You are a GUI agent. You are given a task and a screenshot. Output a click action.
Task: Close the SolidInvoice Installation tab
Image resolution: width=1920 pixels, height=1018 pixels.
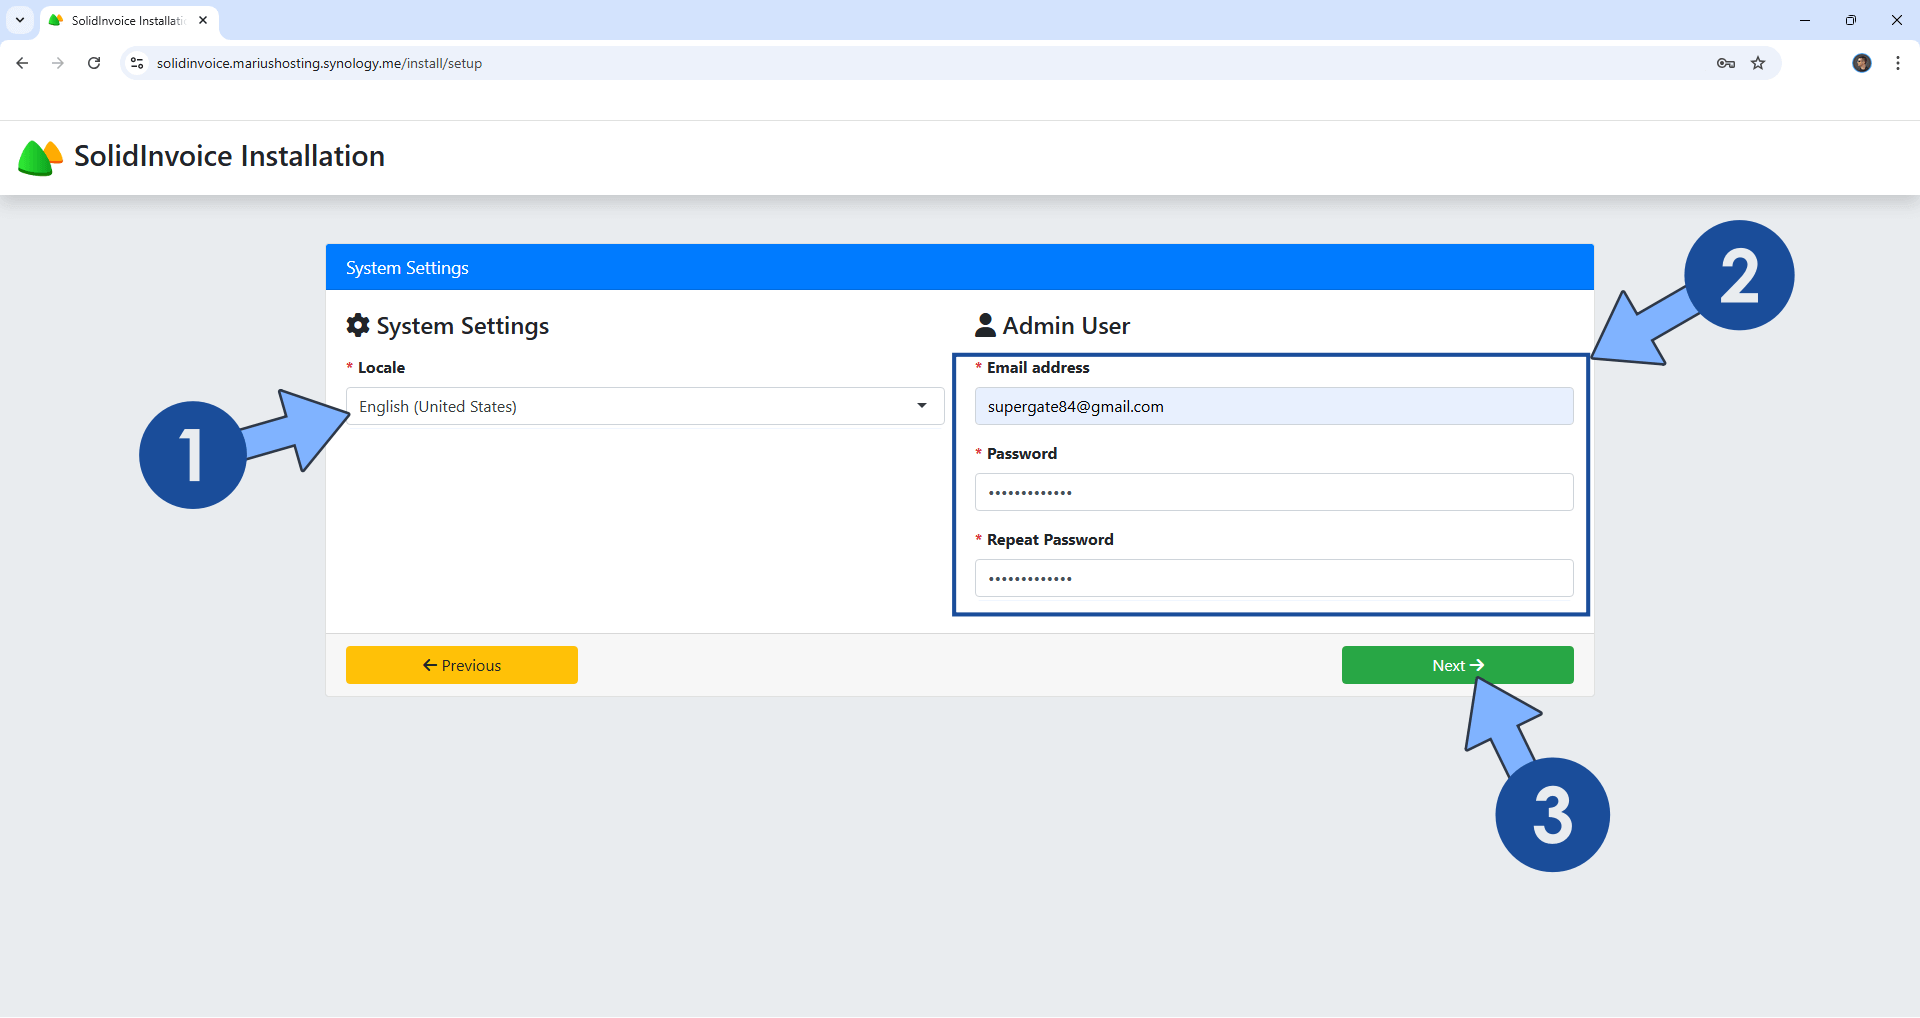coord(203,20)
